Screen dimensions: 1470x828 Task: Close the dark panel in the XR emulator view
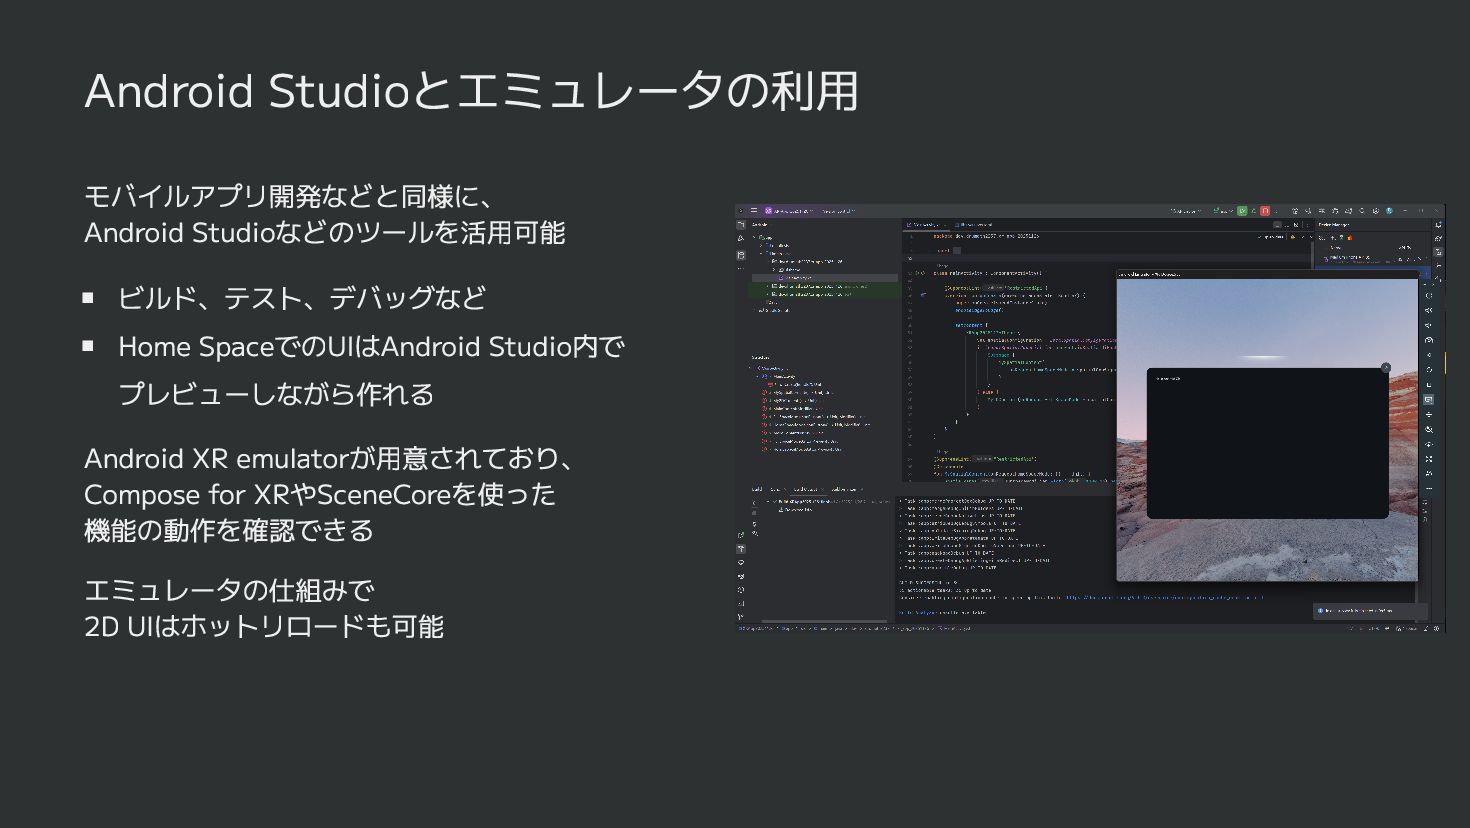click(x=1386, y=368)
